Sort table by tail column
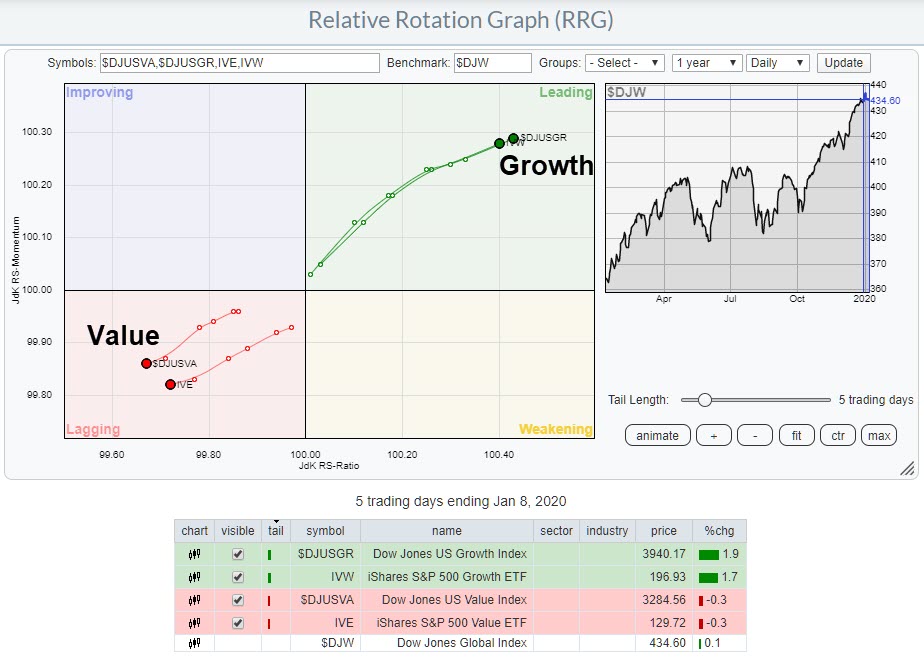The height and width of the screenshot is (658, 924). (x=276, y=531)
